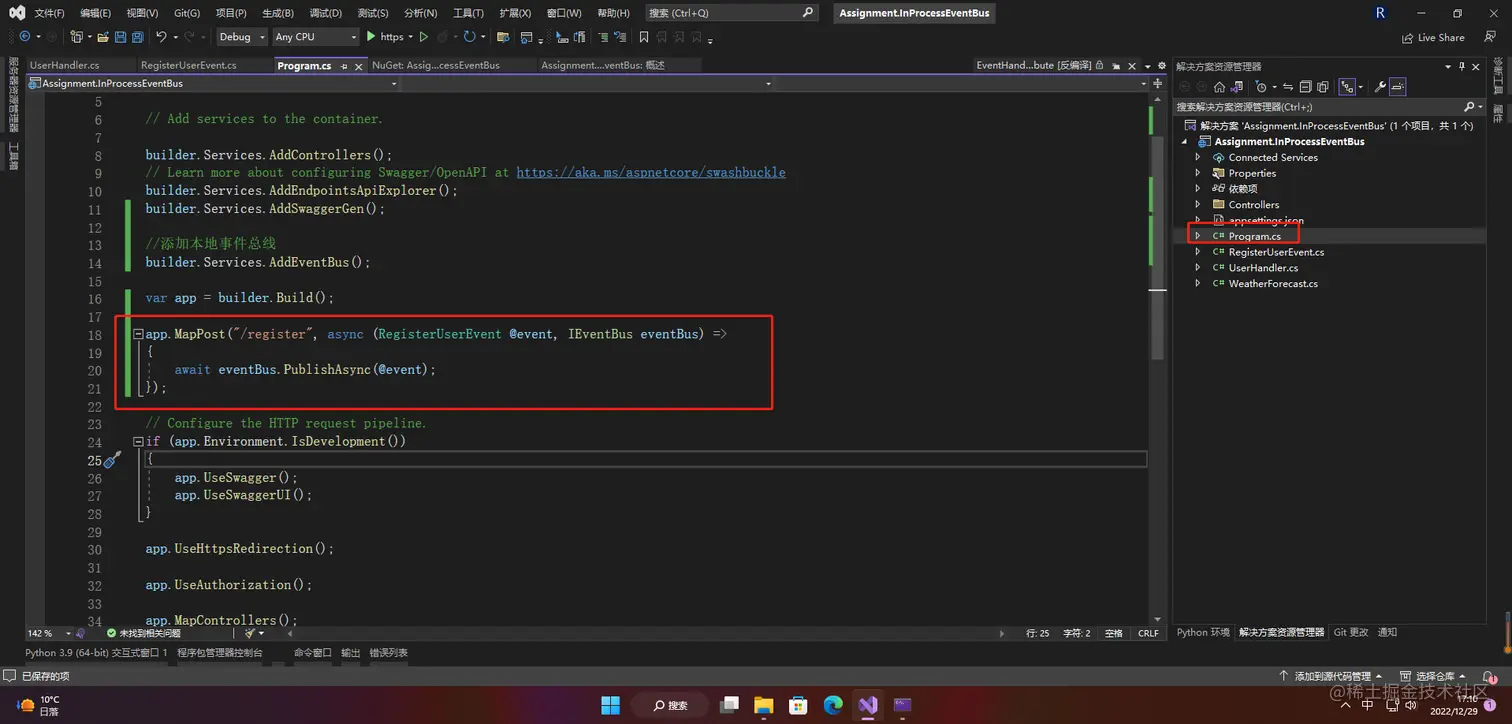Open the 文件(F) menu
1512x724 pixels.
[49, 13]
